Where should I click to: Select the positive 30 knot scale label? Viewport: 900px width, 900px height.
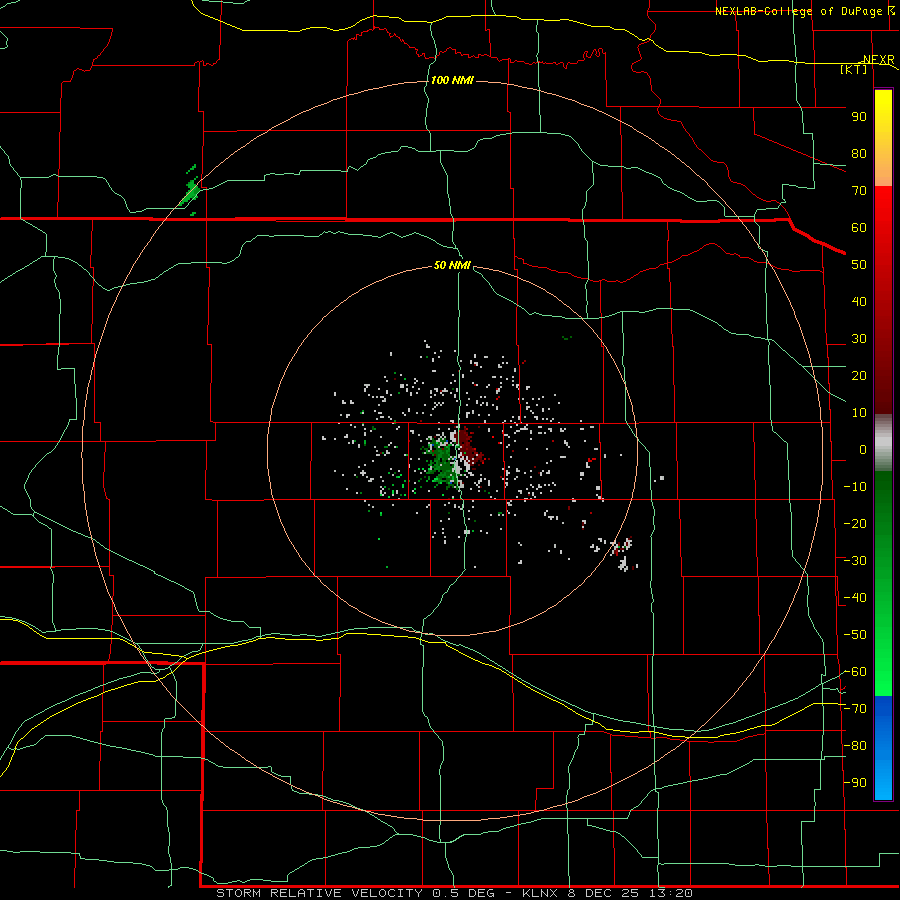click(x=859, y=339)
